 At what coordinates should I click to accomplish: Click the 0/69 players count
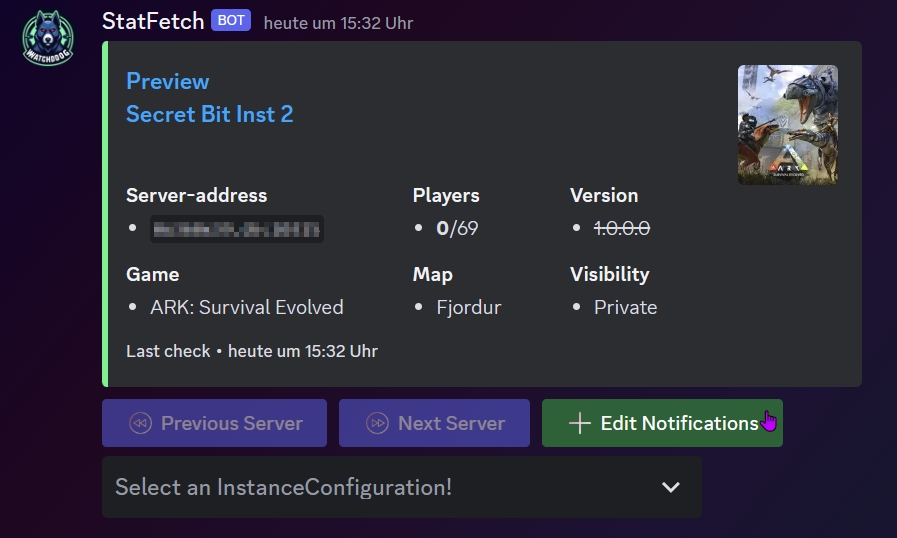click(457, 228)
